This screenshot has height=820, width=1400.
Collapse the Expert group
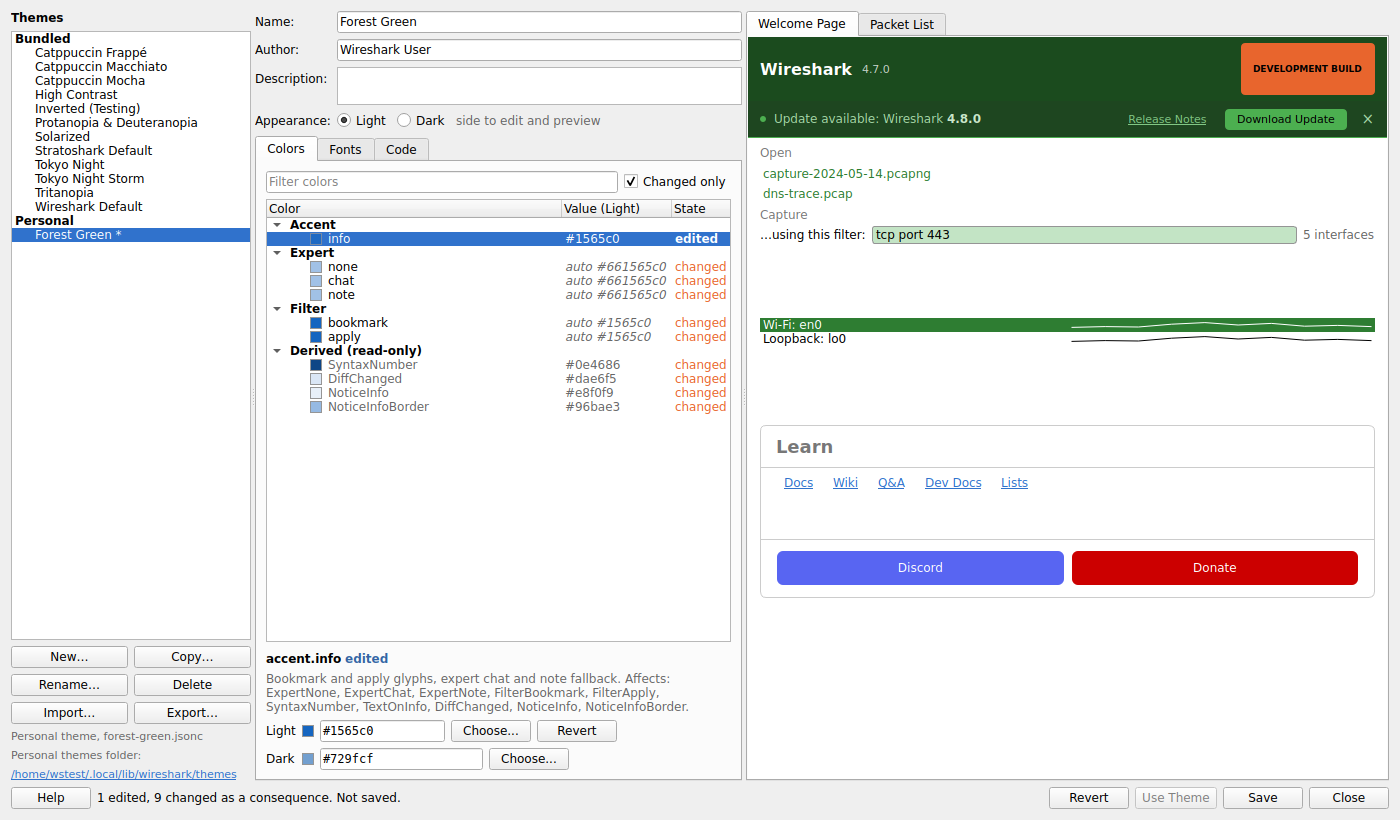point(276,253)
